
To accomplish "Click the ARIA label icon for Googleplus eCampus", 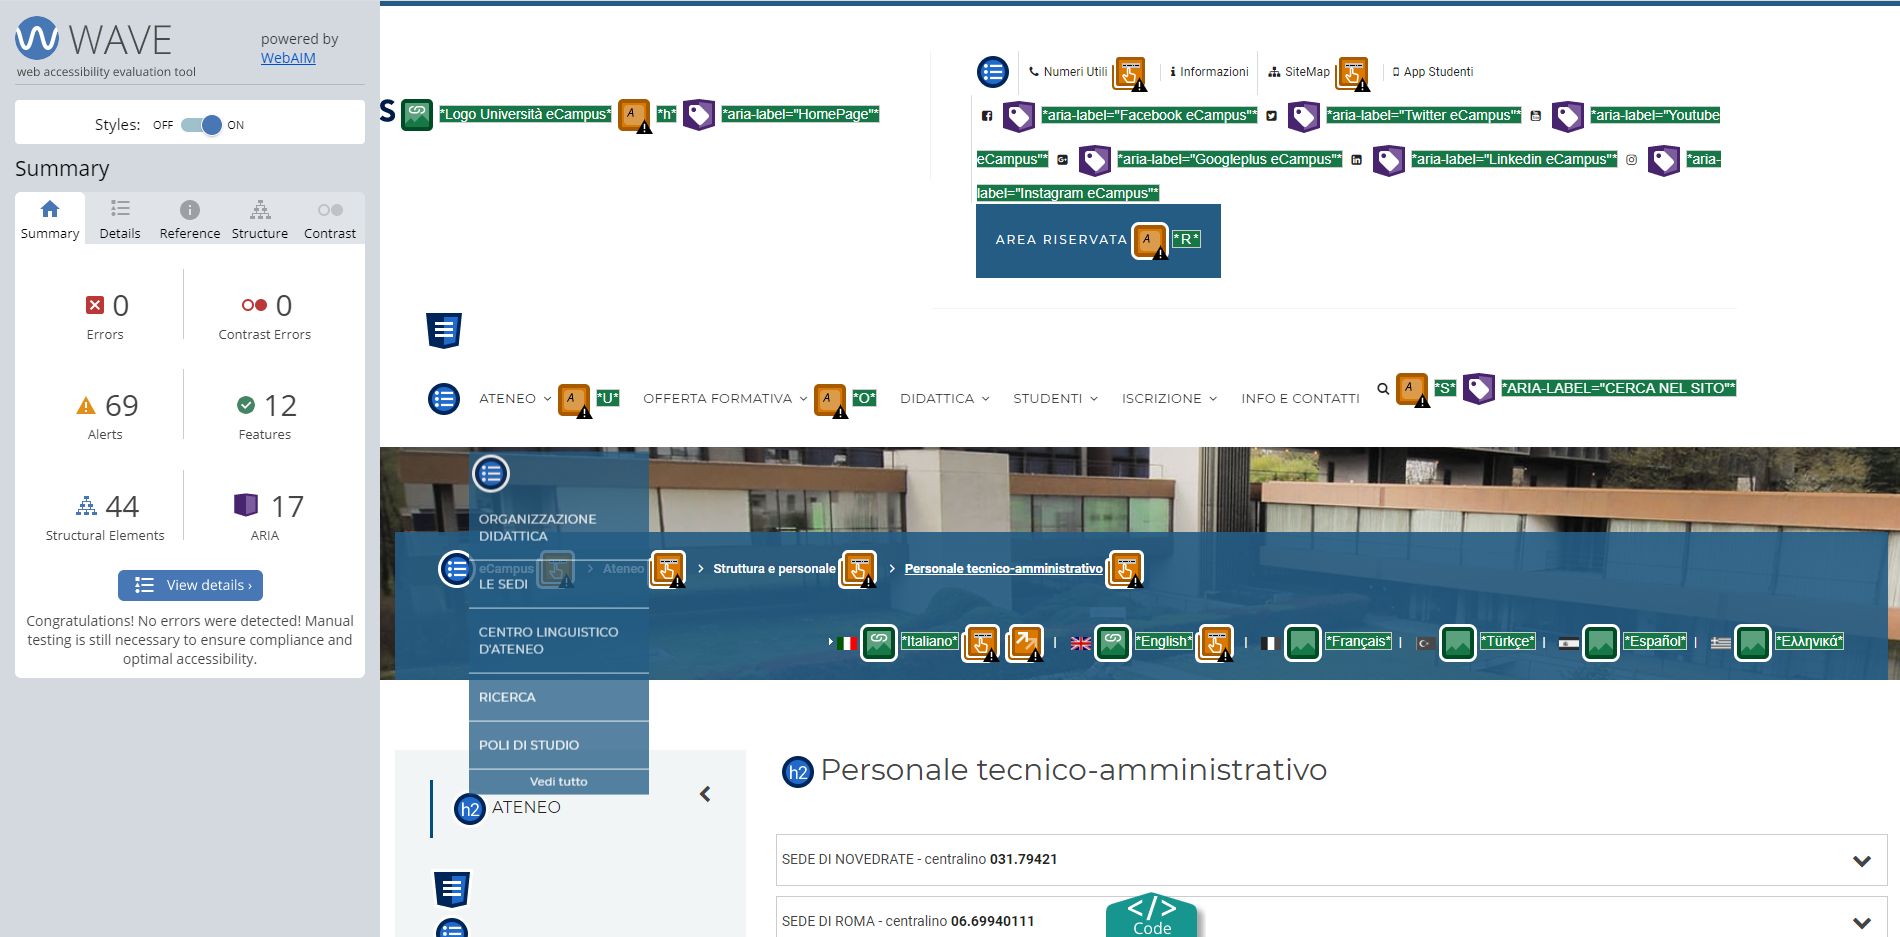I will (x=1095, y=160).
